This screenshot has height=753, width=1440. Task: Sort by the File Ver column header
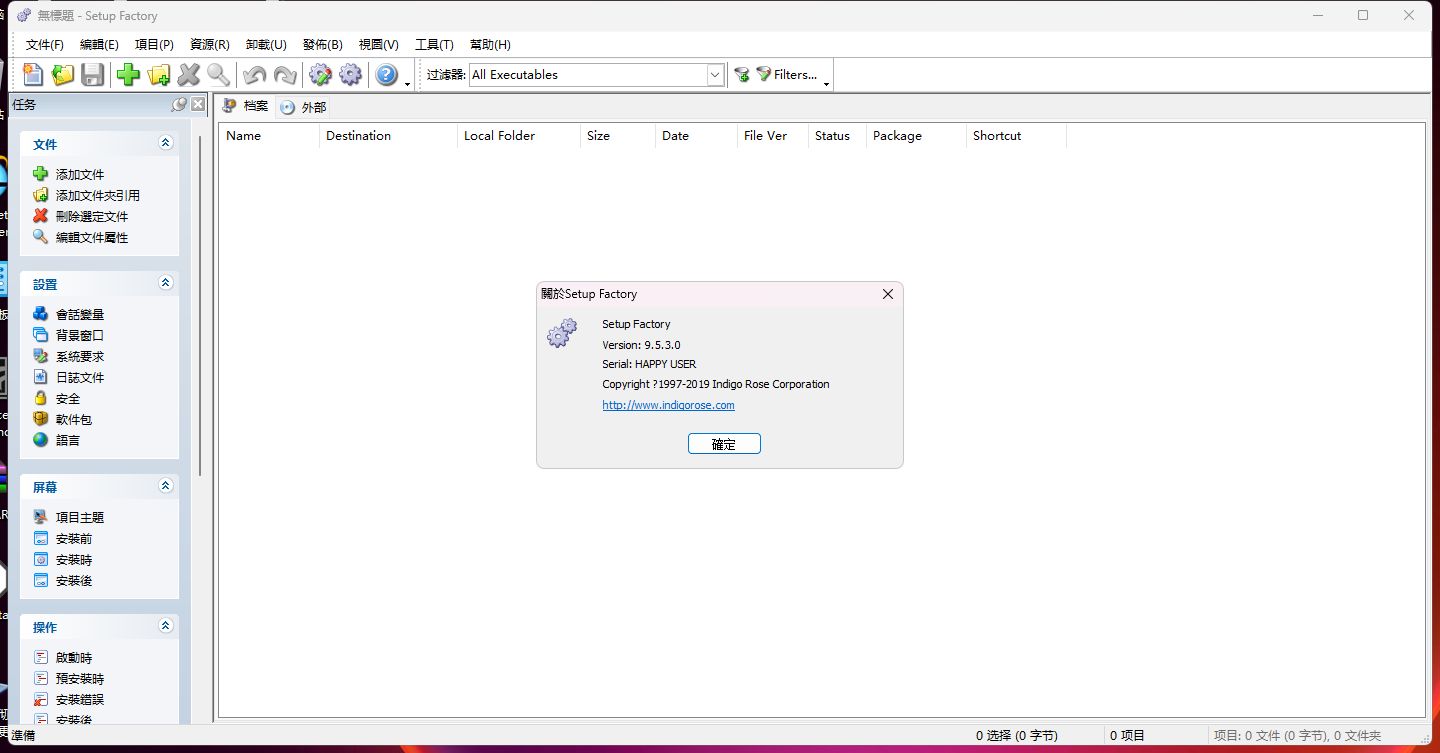point(773,136)
